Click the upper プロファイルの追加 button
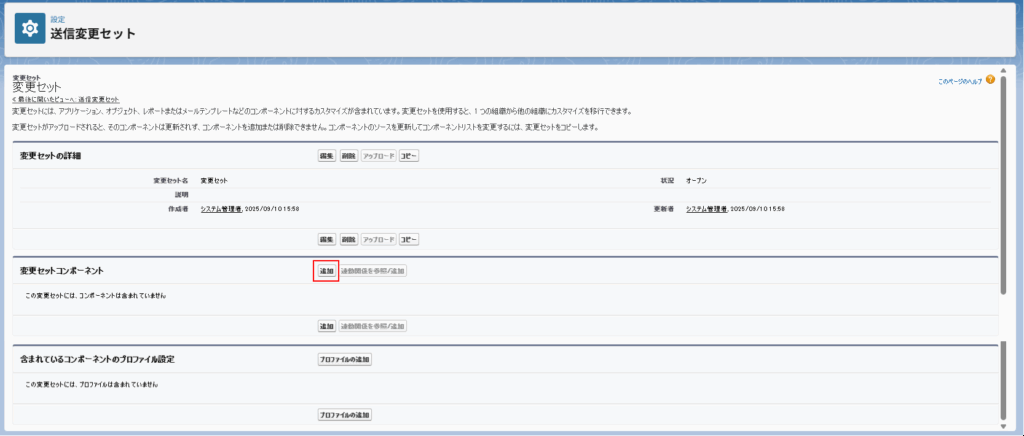Viewport: 1024px width, 436px height. pos(344,359)
